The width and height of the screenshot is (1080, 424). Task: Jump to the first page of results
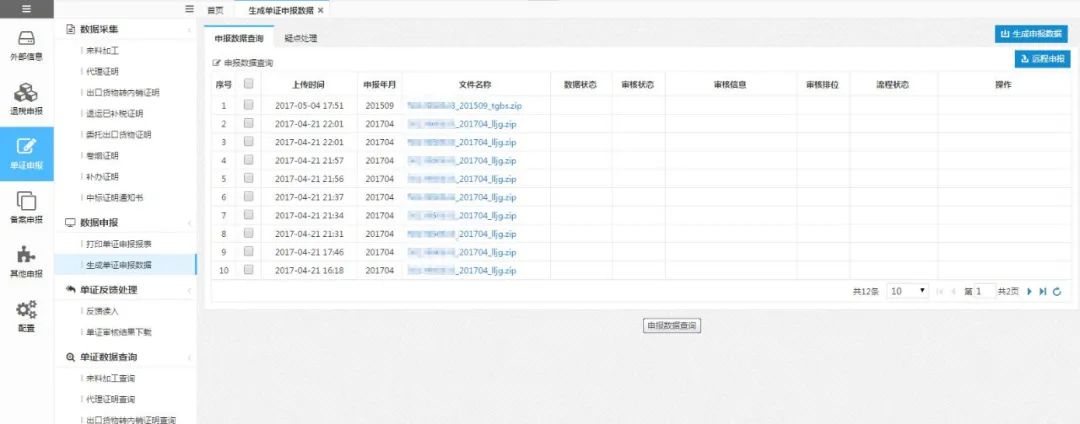coord(941,292)
